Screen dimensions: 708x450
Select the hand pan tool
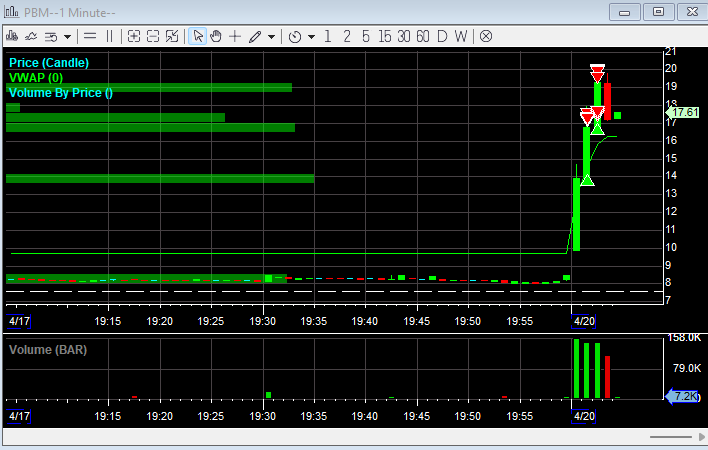click(x=216, y=36)
